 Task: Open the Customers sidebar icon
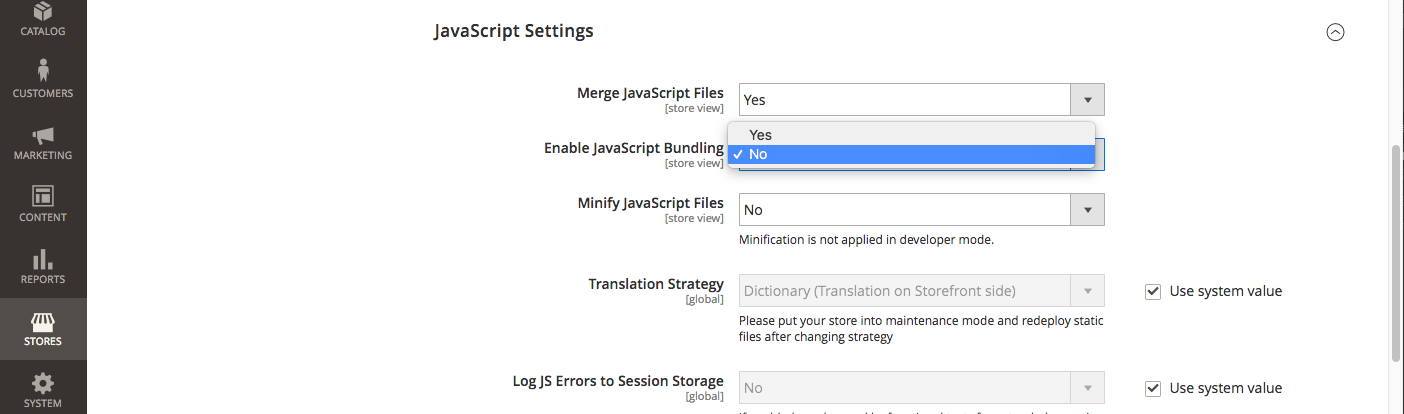click(43, 72)
